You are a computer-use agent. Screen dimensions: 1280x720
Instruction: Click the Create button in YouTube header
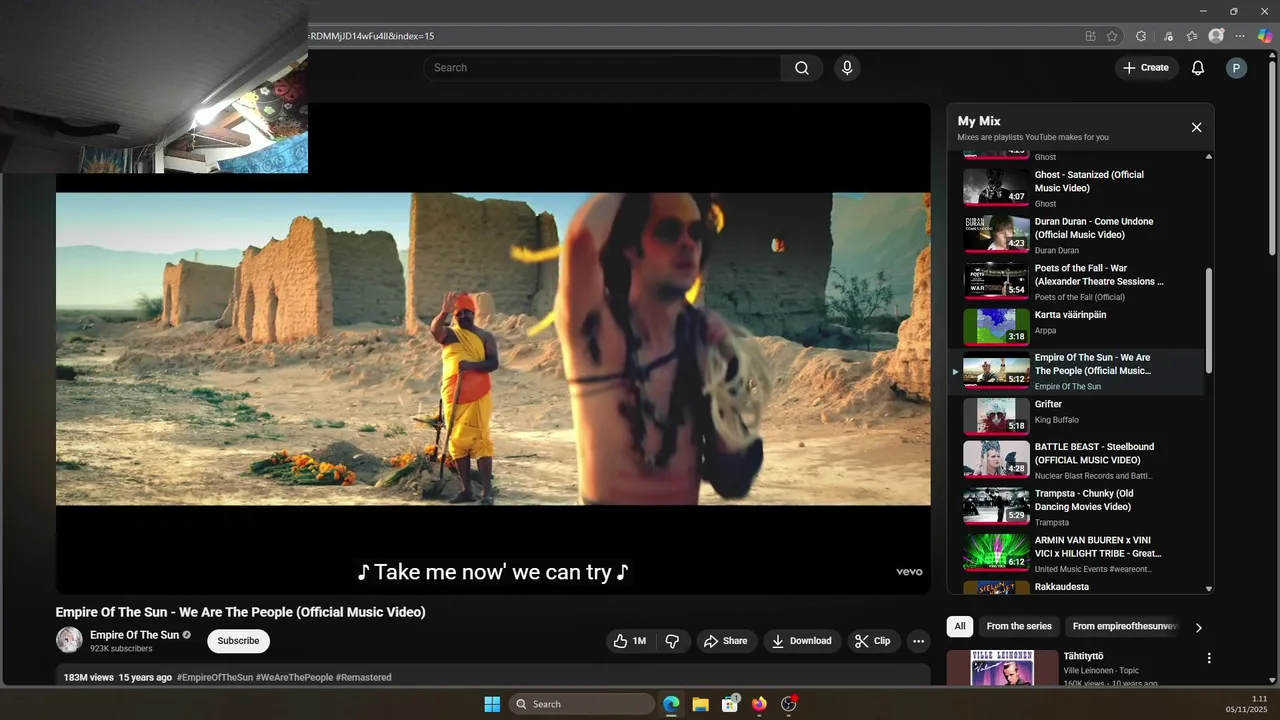[1146, 68]
